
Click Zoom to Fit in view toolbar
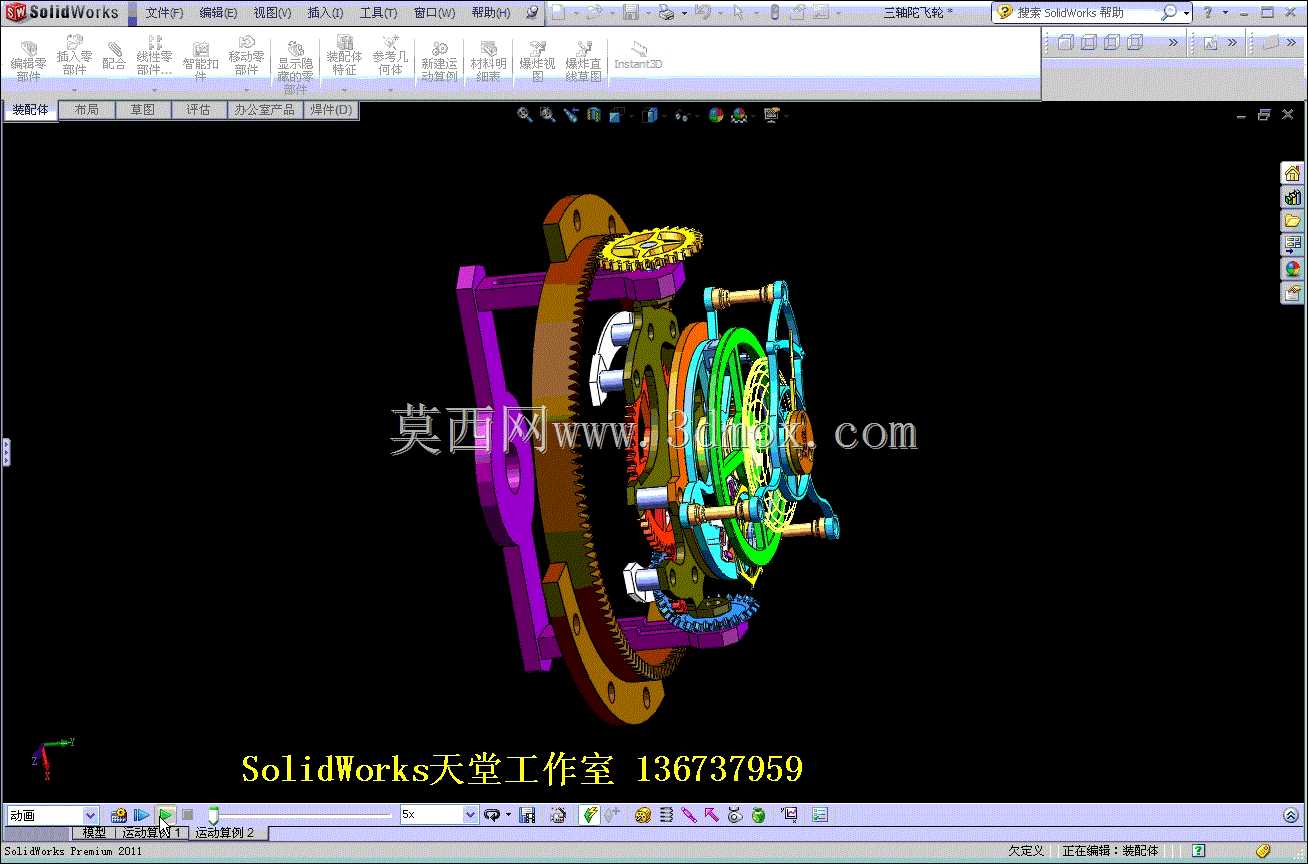pos(524,115)
